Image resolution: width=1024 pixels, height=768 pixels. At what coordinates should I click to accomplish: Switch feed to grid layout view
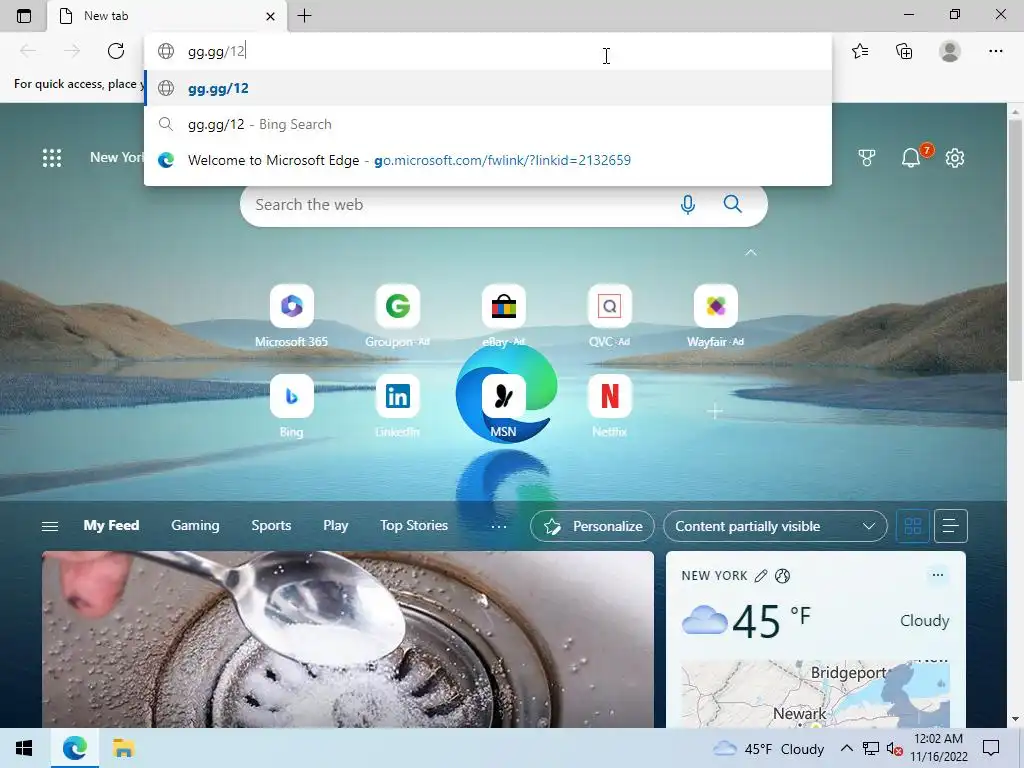pyautogui.click(x=912, y=526)
